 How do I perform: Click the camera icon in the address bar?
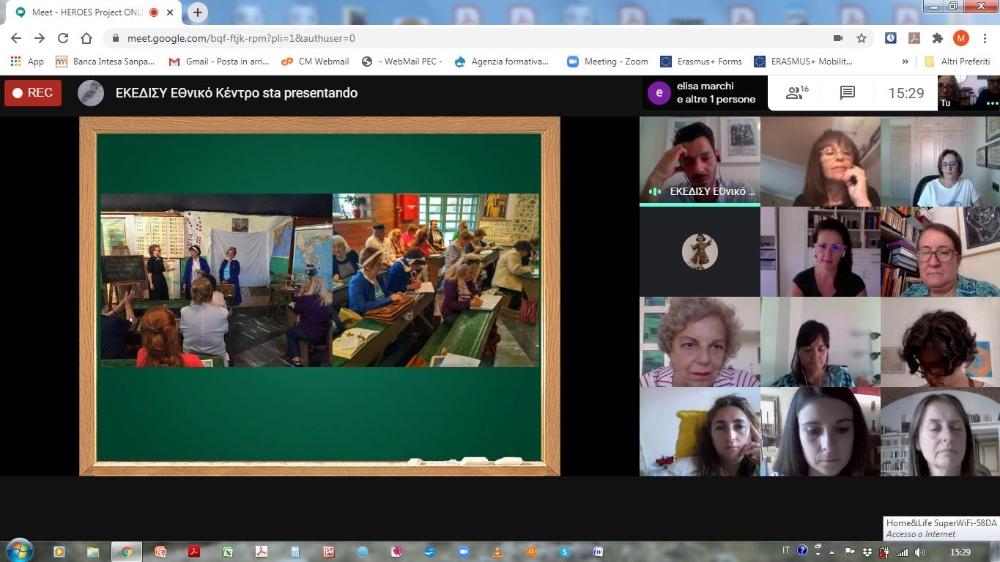coord(837,38)
